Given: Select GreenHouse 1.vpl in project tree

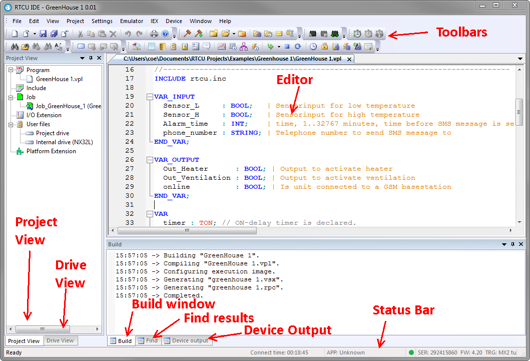Looking at the screenshot, I should [x=59, y=79].
